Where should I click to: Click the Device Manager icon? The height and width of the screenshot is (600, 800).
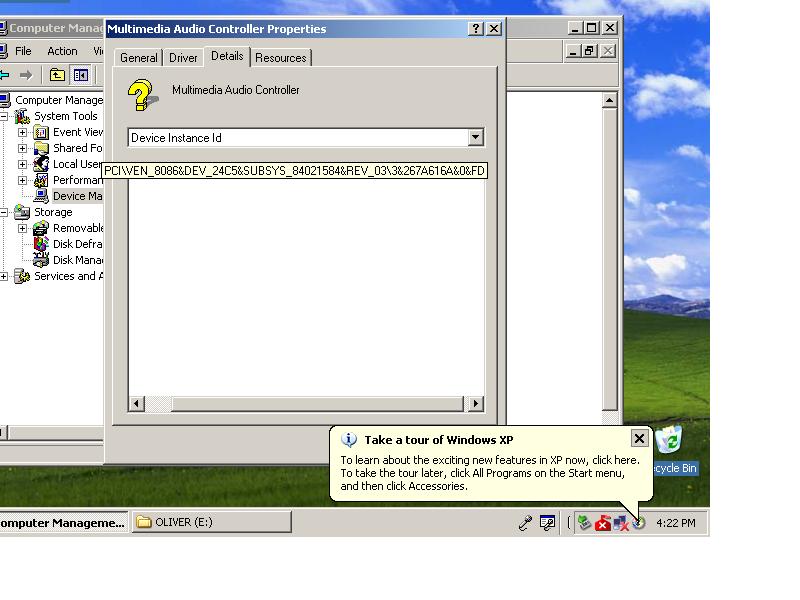(41, 196)
